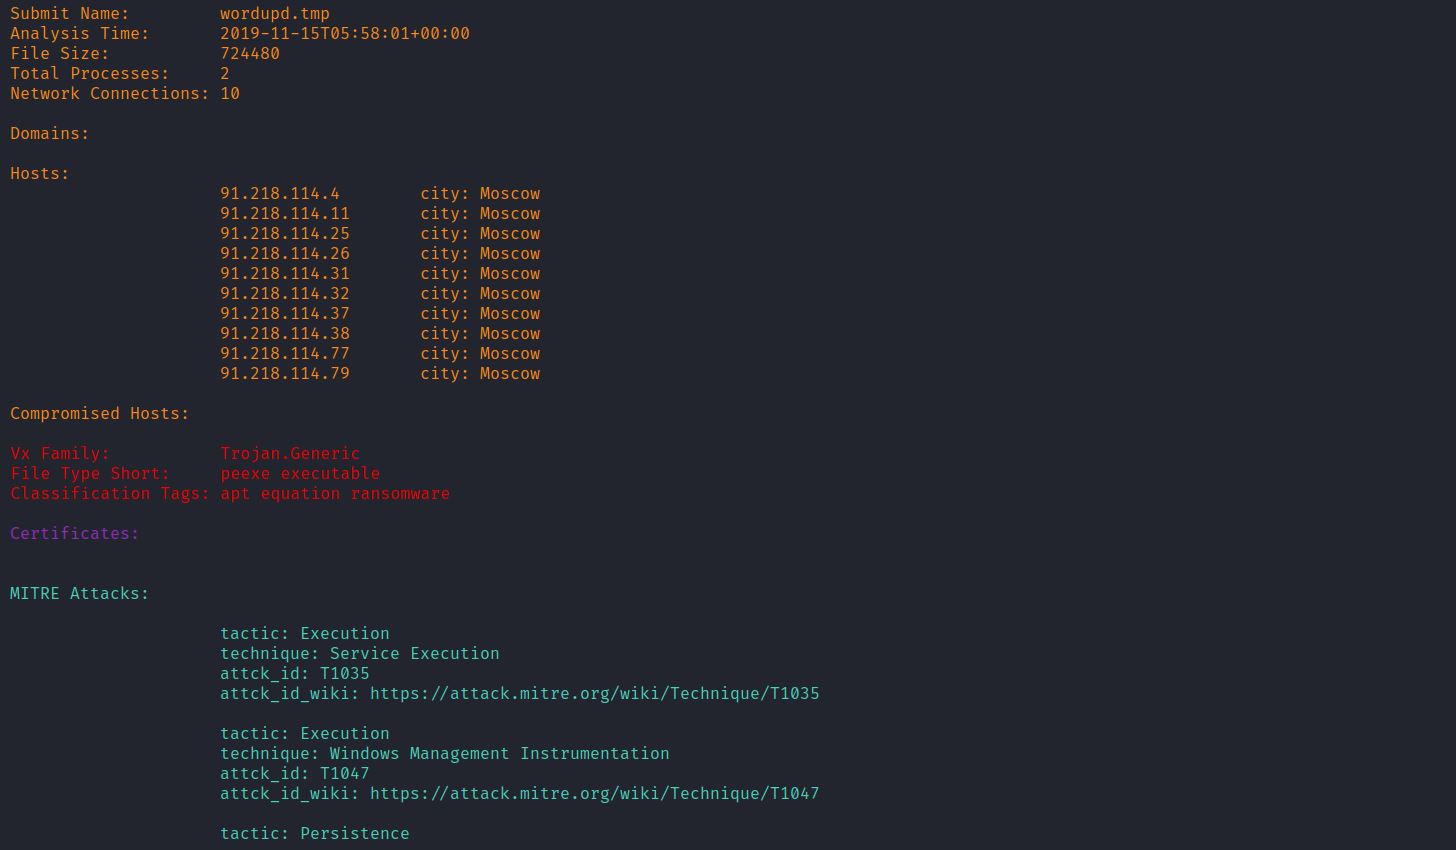Select host IP 91.218.114.31
Viewport: 1456px width, 850px height.
pyautogui.click(x=285, y=274)
